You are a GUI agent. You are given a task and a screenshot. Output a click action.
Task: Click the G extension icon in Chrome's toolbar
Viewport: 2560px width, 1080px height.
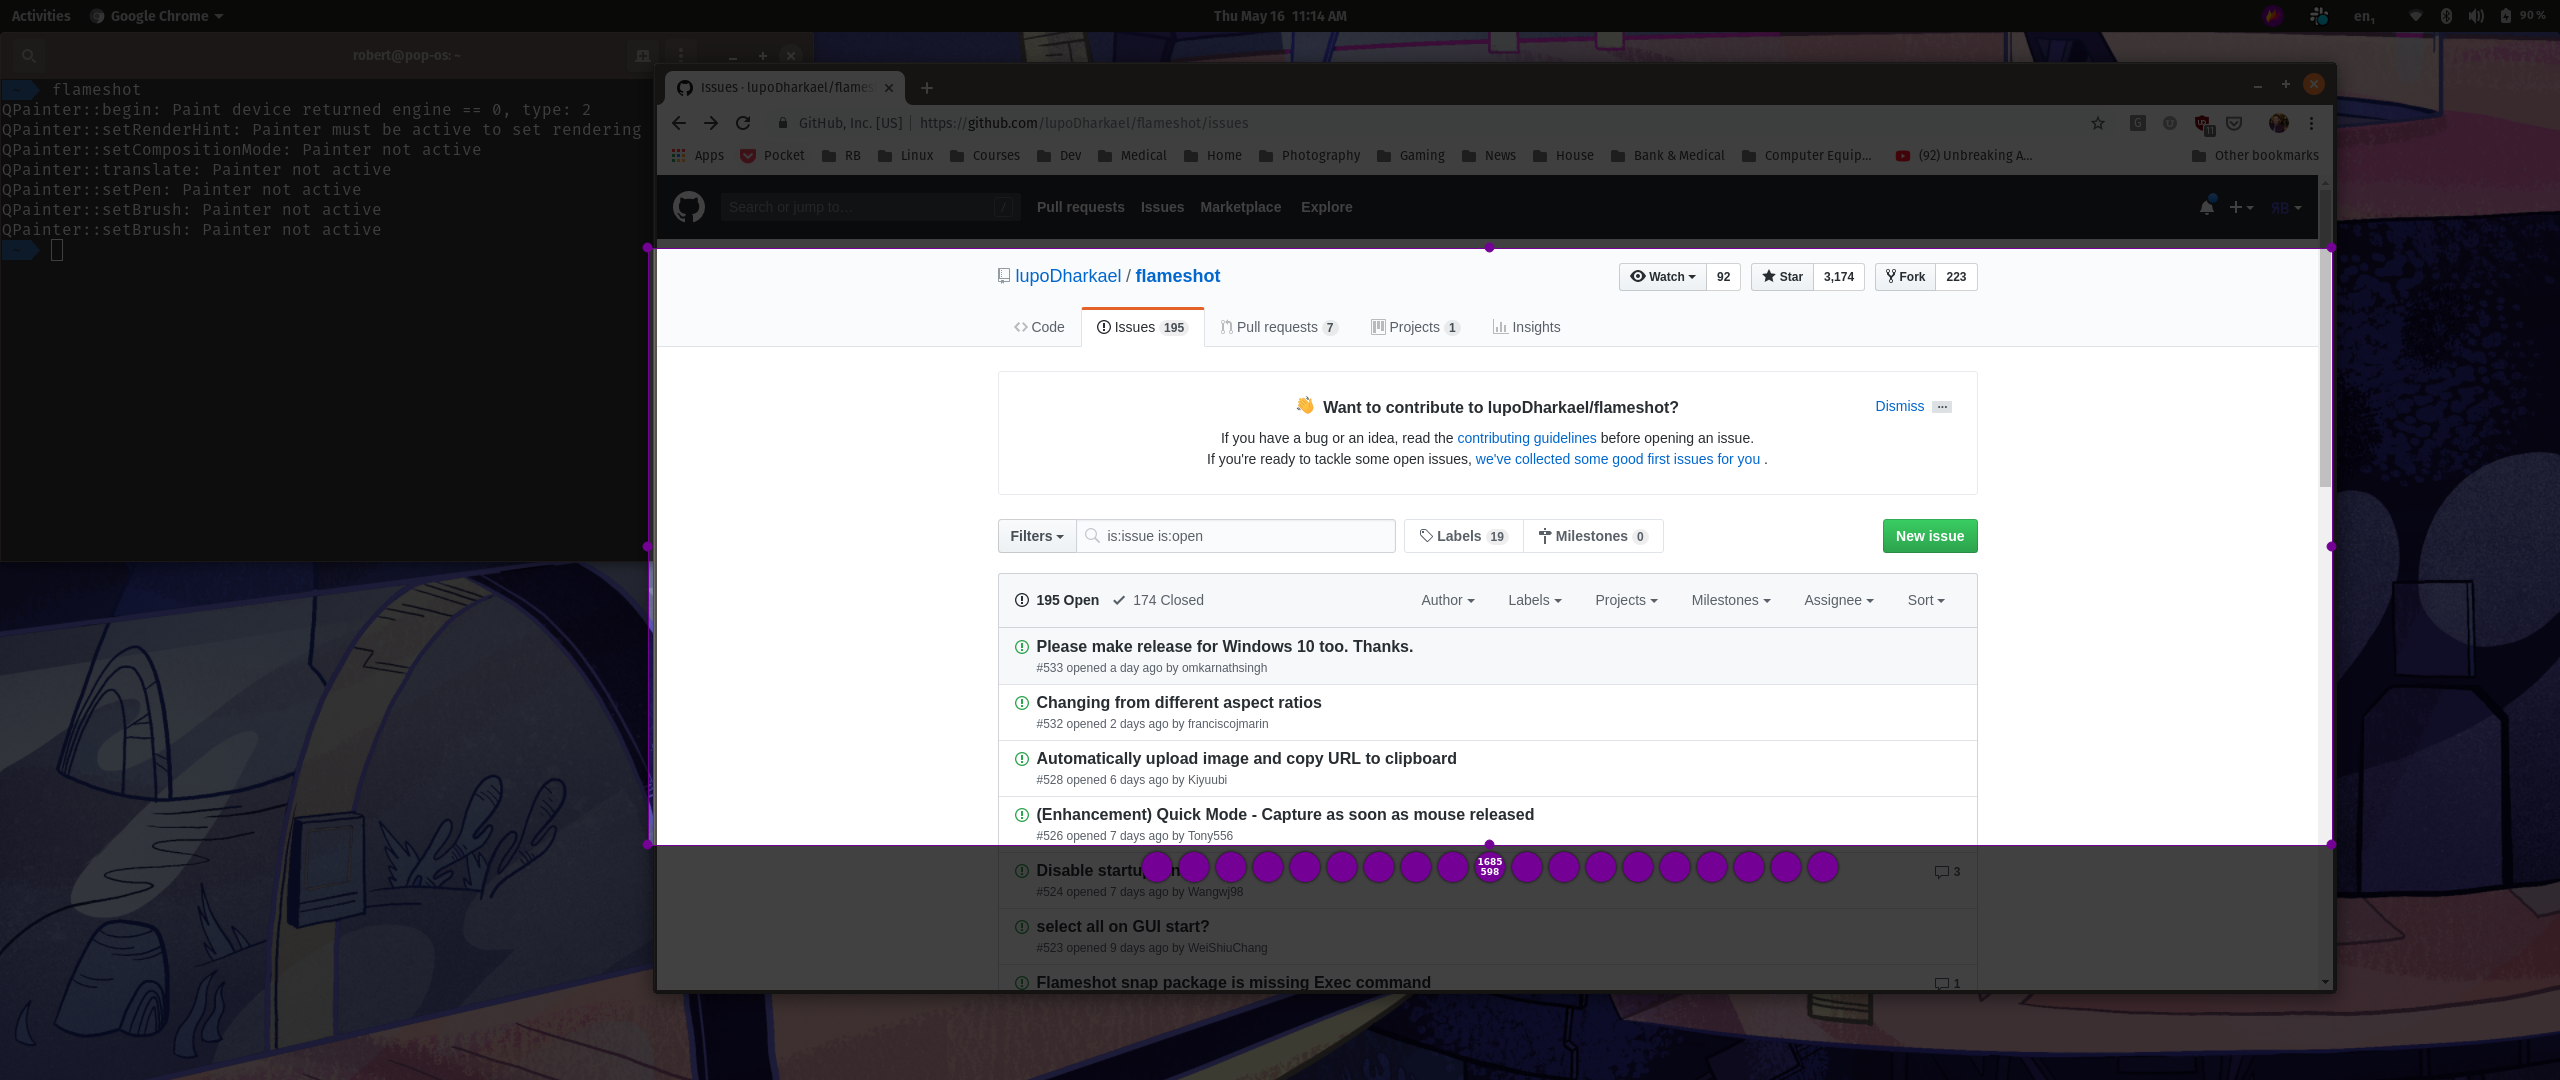2138,123
